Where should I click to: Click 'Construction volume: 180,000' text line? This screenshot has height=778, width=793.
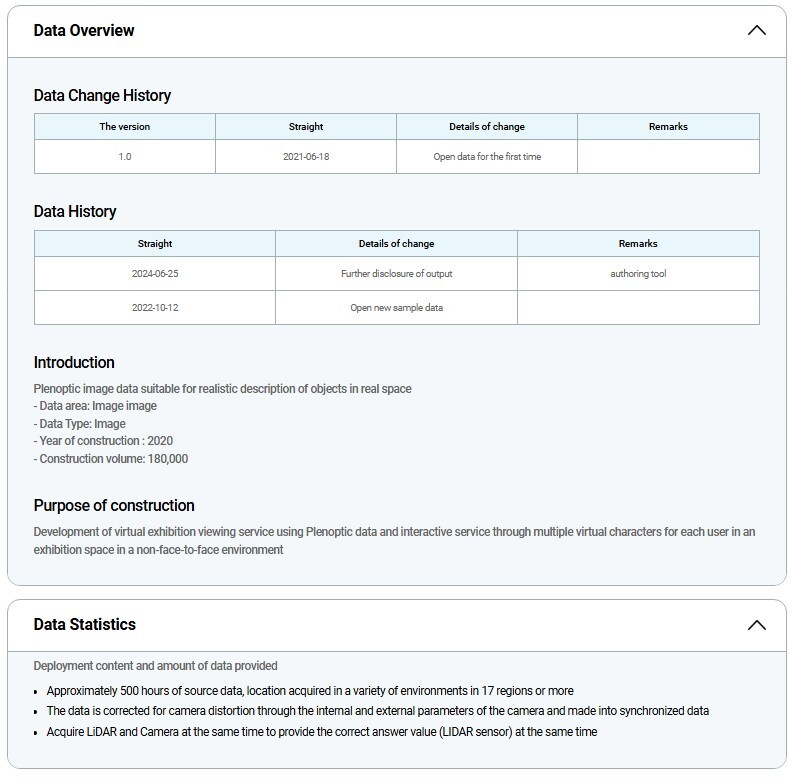click(112, 459)
